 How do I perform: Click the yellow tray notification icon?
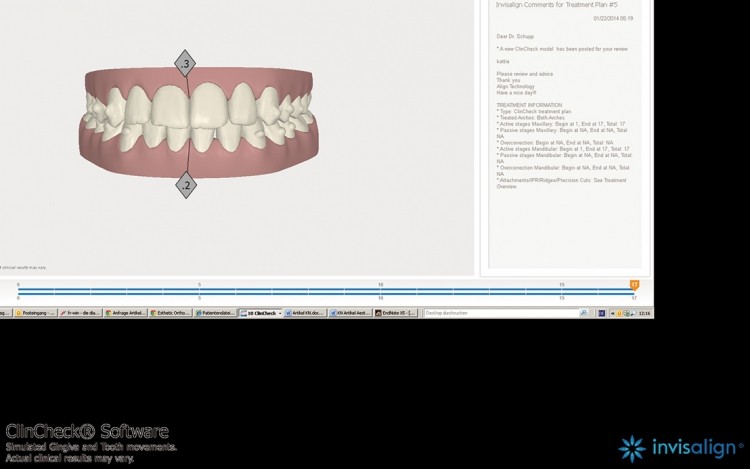point(619,314)
